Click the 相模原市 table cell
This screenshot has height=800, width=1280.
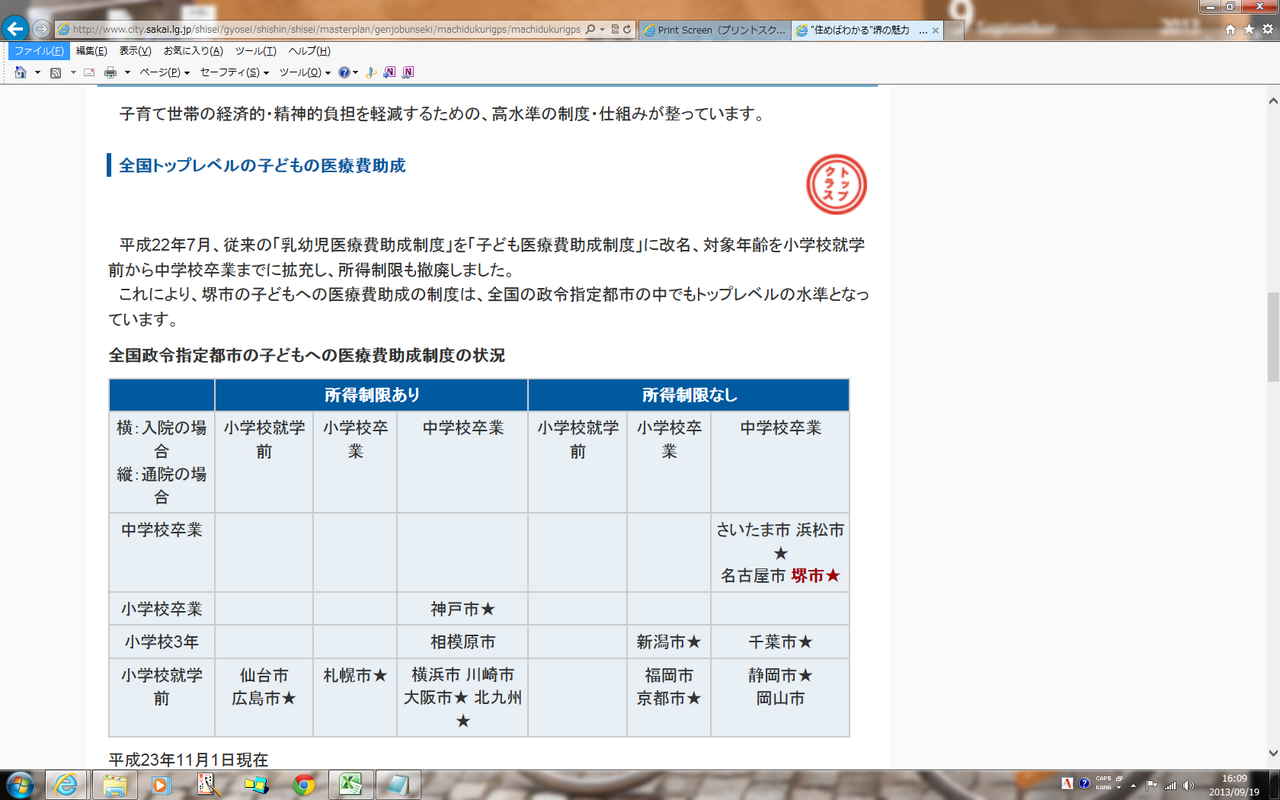(x=463, y=642)
